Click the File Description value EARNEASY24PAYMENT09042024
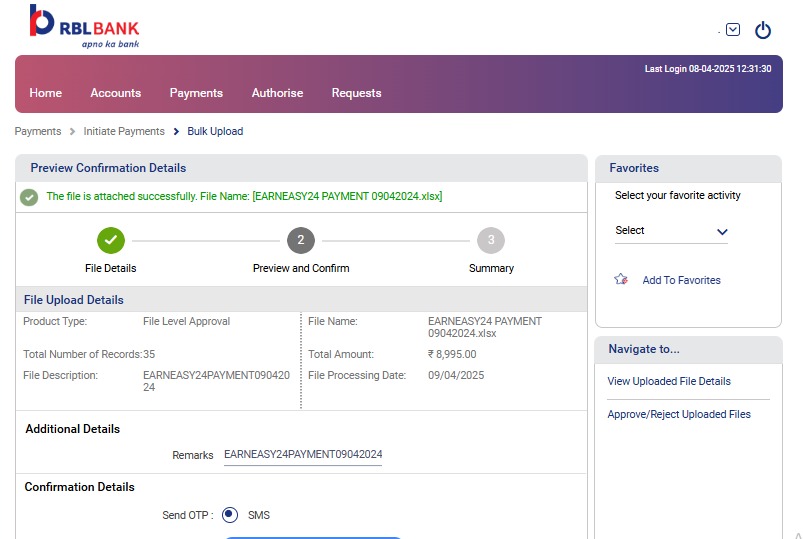 (216, 381)
